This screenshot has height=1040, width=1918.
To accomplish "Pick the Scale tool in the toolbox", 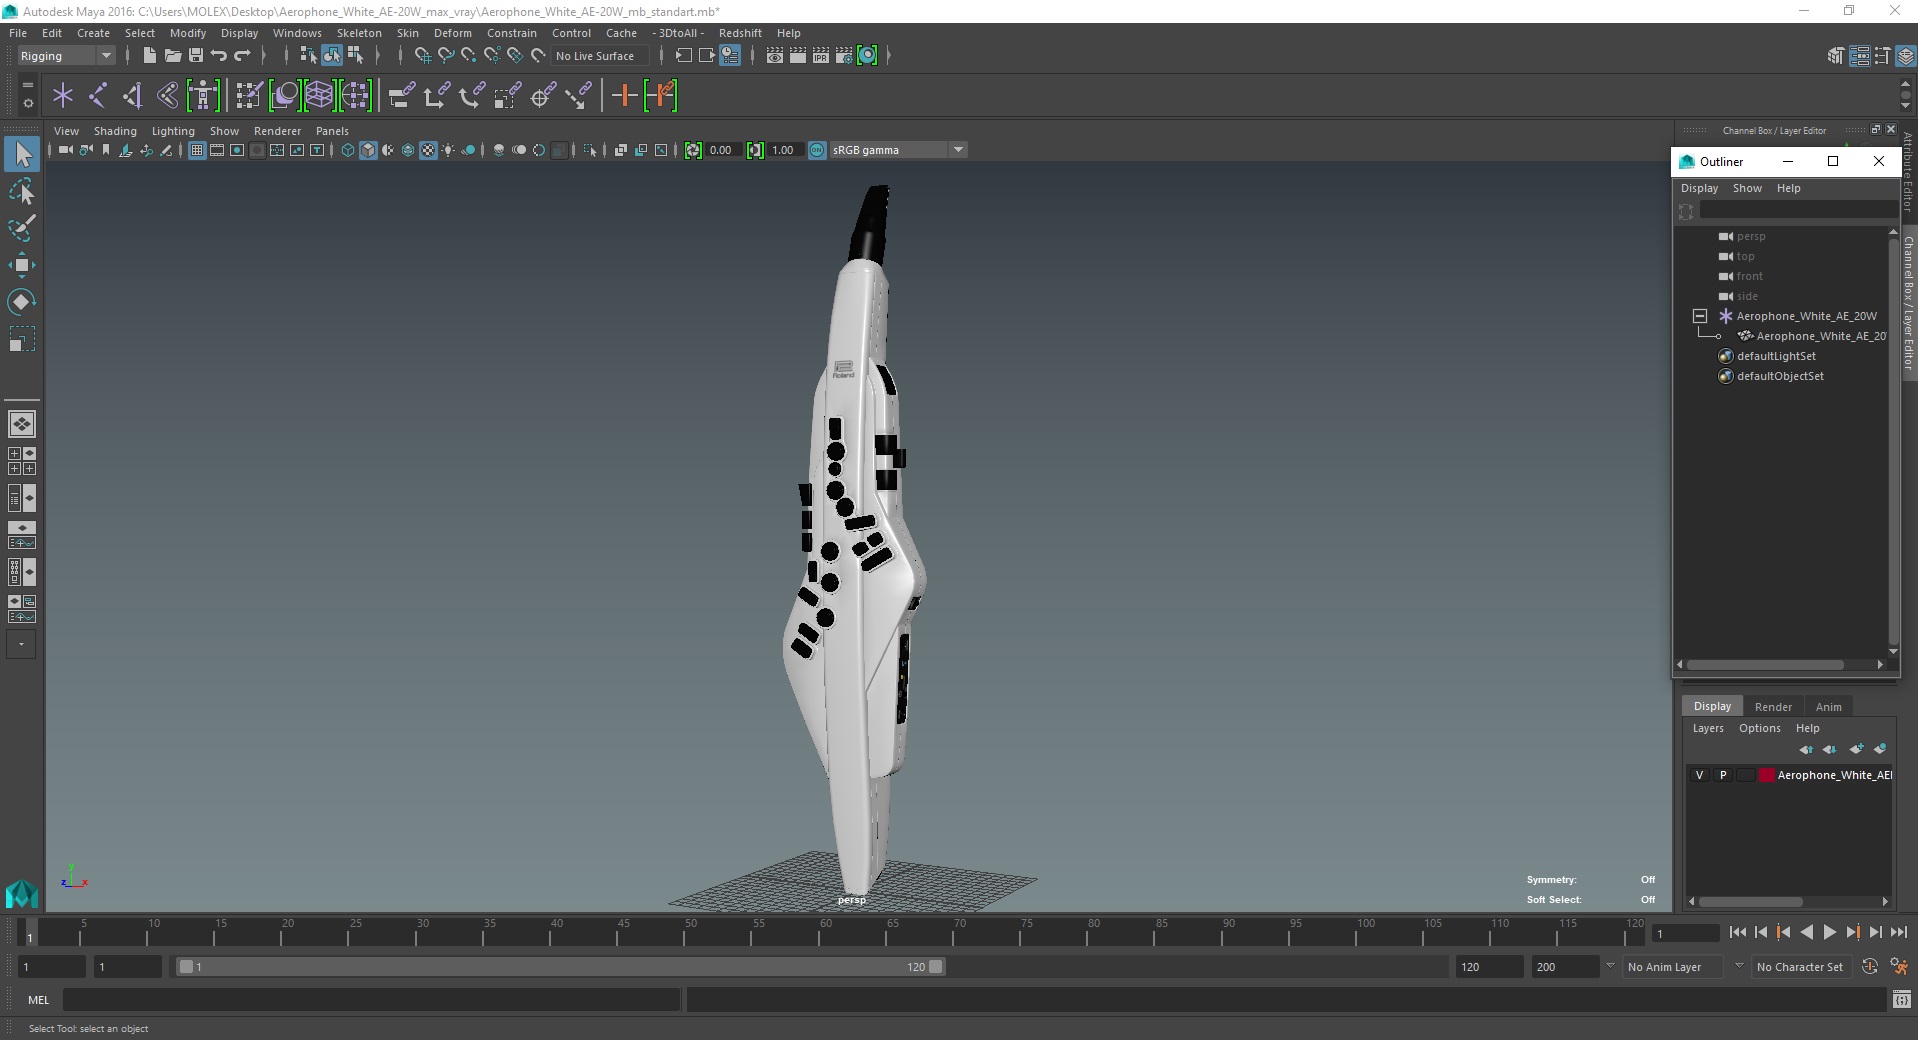I will point(21,339).
